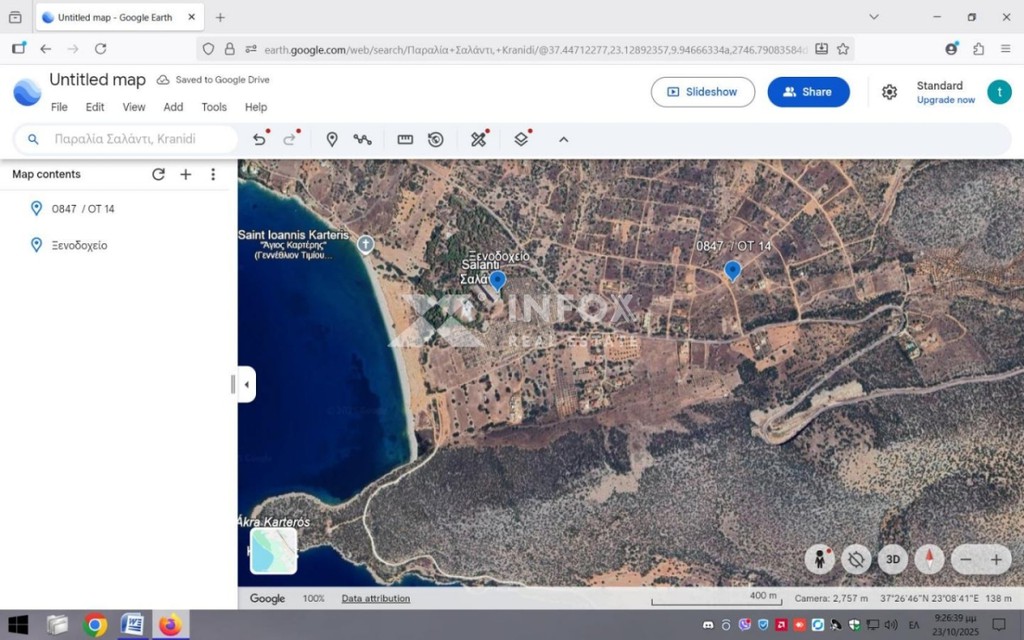The image size is (1024, 640).
Task: Click the satellite-pen tool icon in toolbar
Action: (479, 139)
